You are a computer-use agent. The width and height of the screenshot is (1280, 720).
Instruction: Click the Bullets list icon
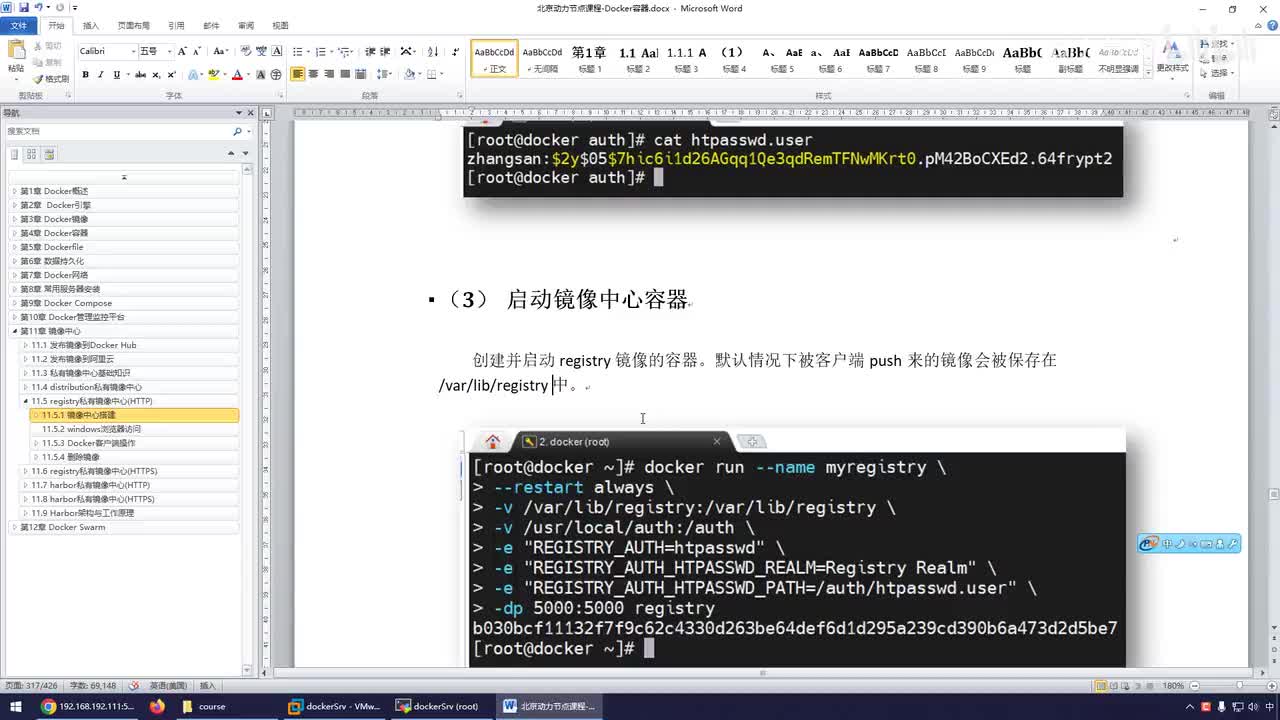pyautogui.click(x=298, y=51)
